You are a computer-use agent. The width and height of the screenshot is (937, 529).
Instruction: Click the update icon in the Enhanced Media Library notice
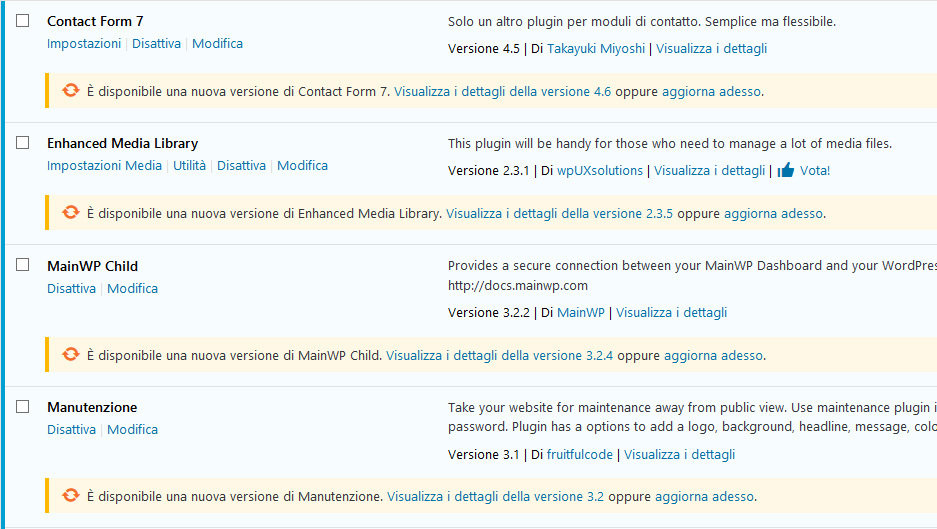coord(71,213)
